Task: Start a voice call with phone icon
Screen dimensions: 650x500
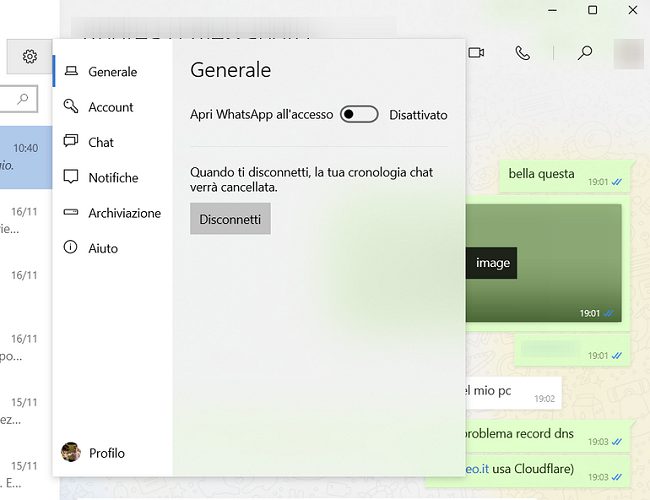Action: coord(522,53)
